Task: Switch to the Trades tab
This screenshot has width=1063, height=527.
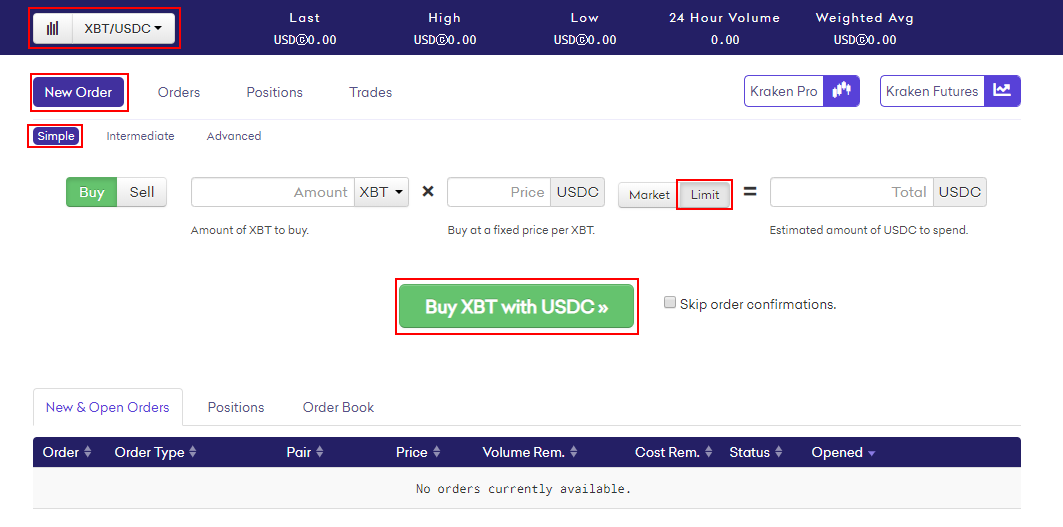Action: click(370, 92)
